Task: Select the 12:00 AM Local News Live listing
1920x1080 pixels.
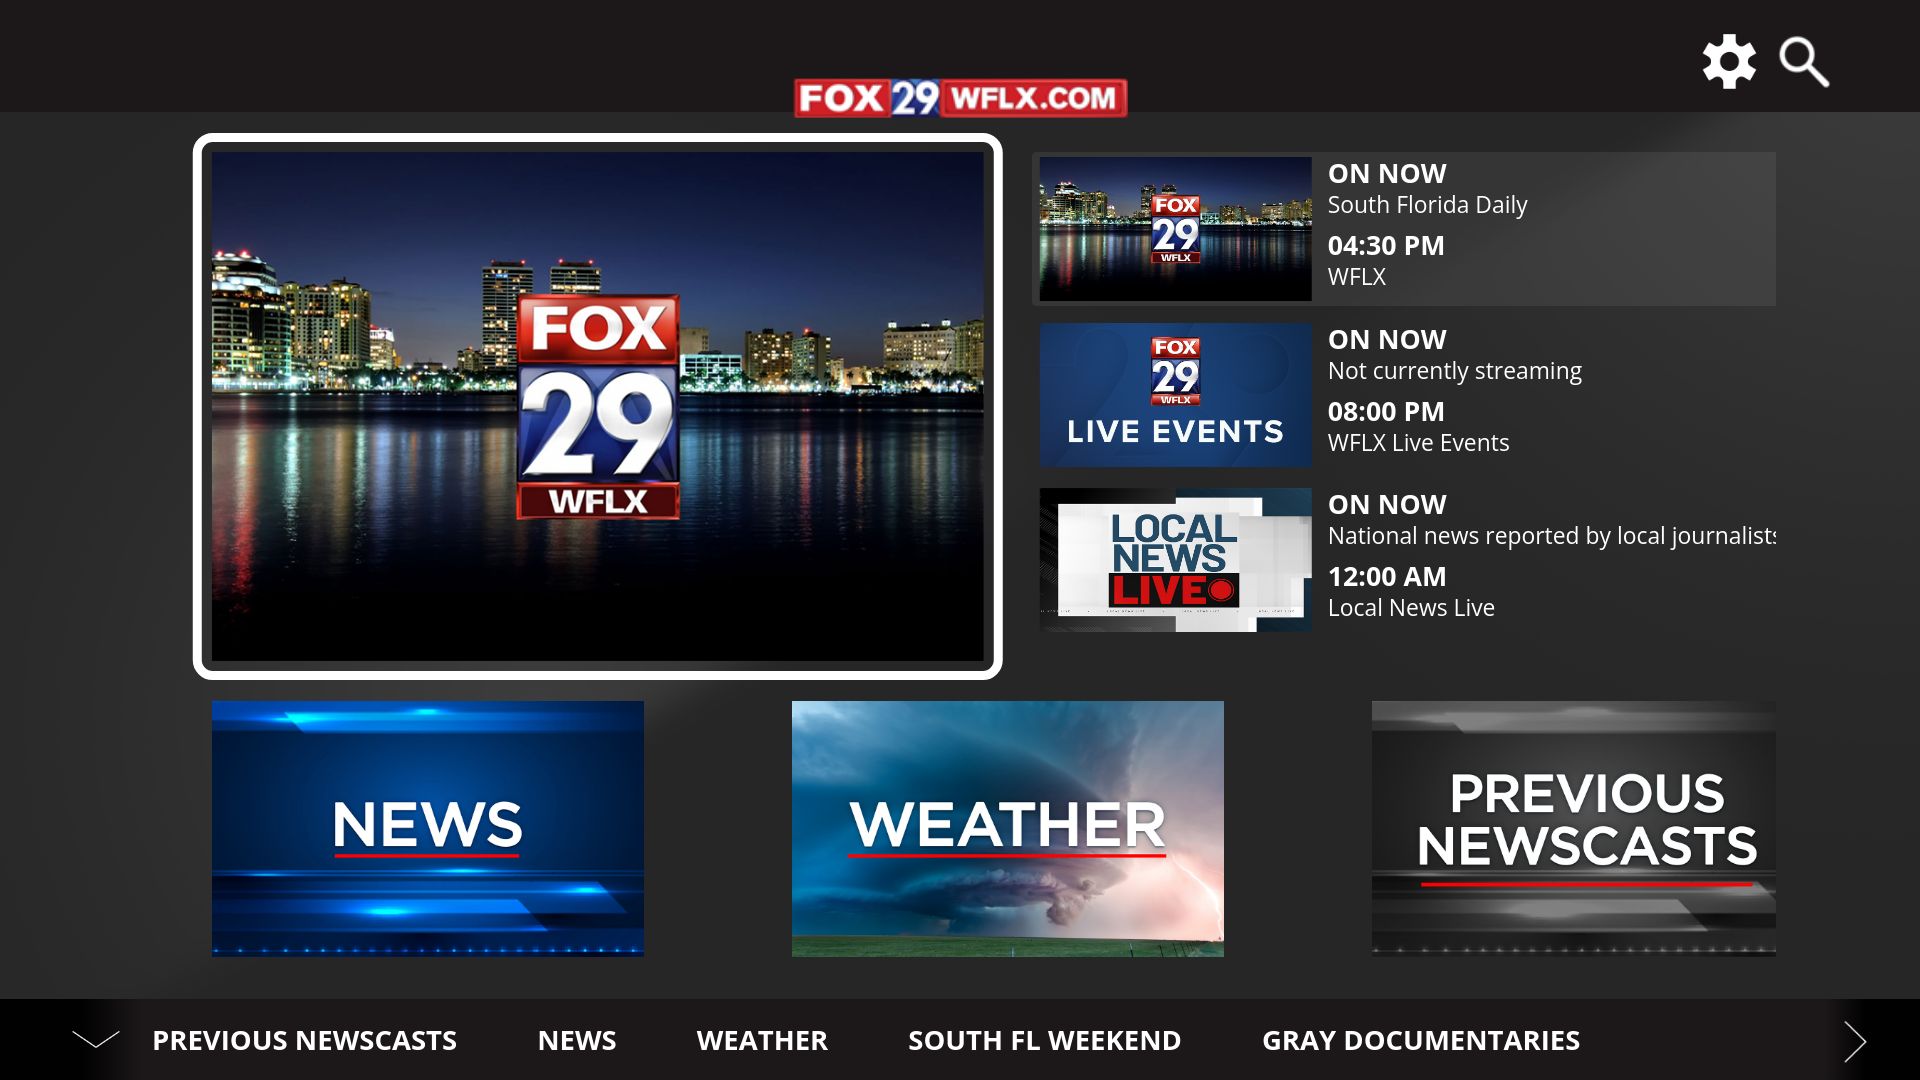Action: pos(1411,592)
